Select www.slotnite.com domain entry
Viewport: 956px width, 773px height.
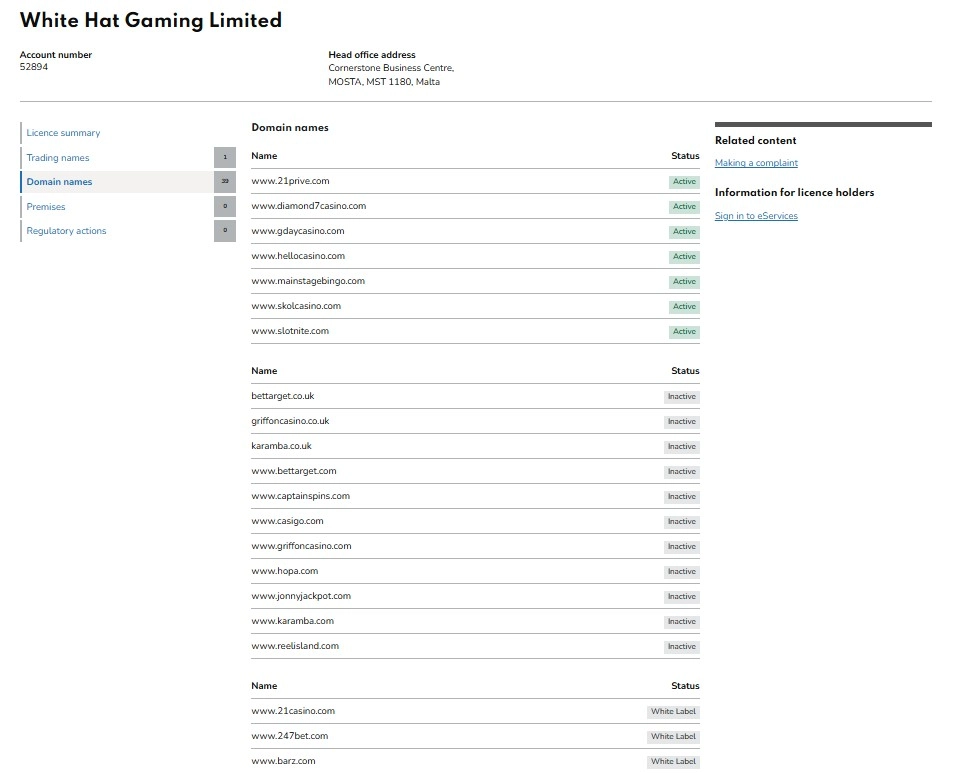(x=290, y=331)
